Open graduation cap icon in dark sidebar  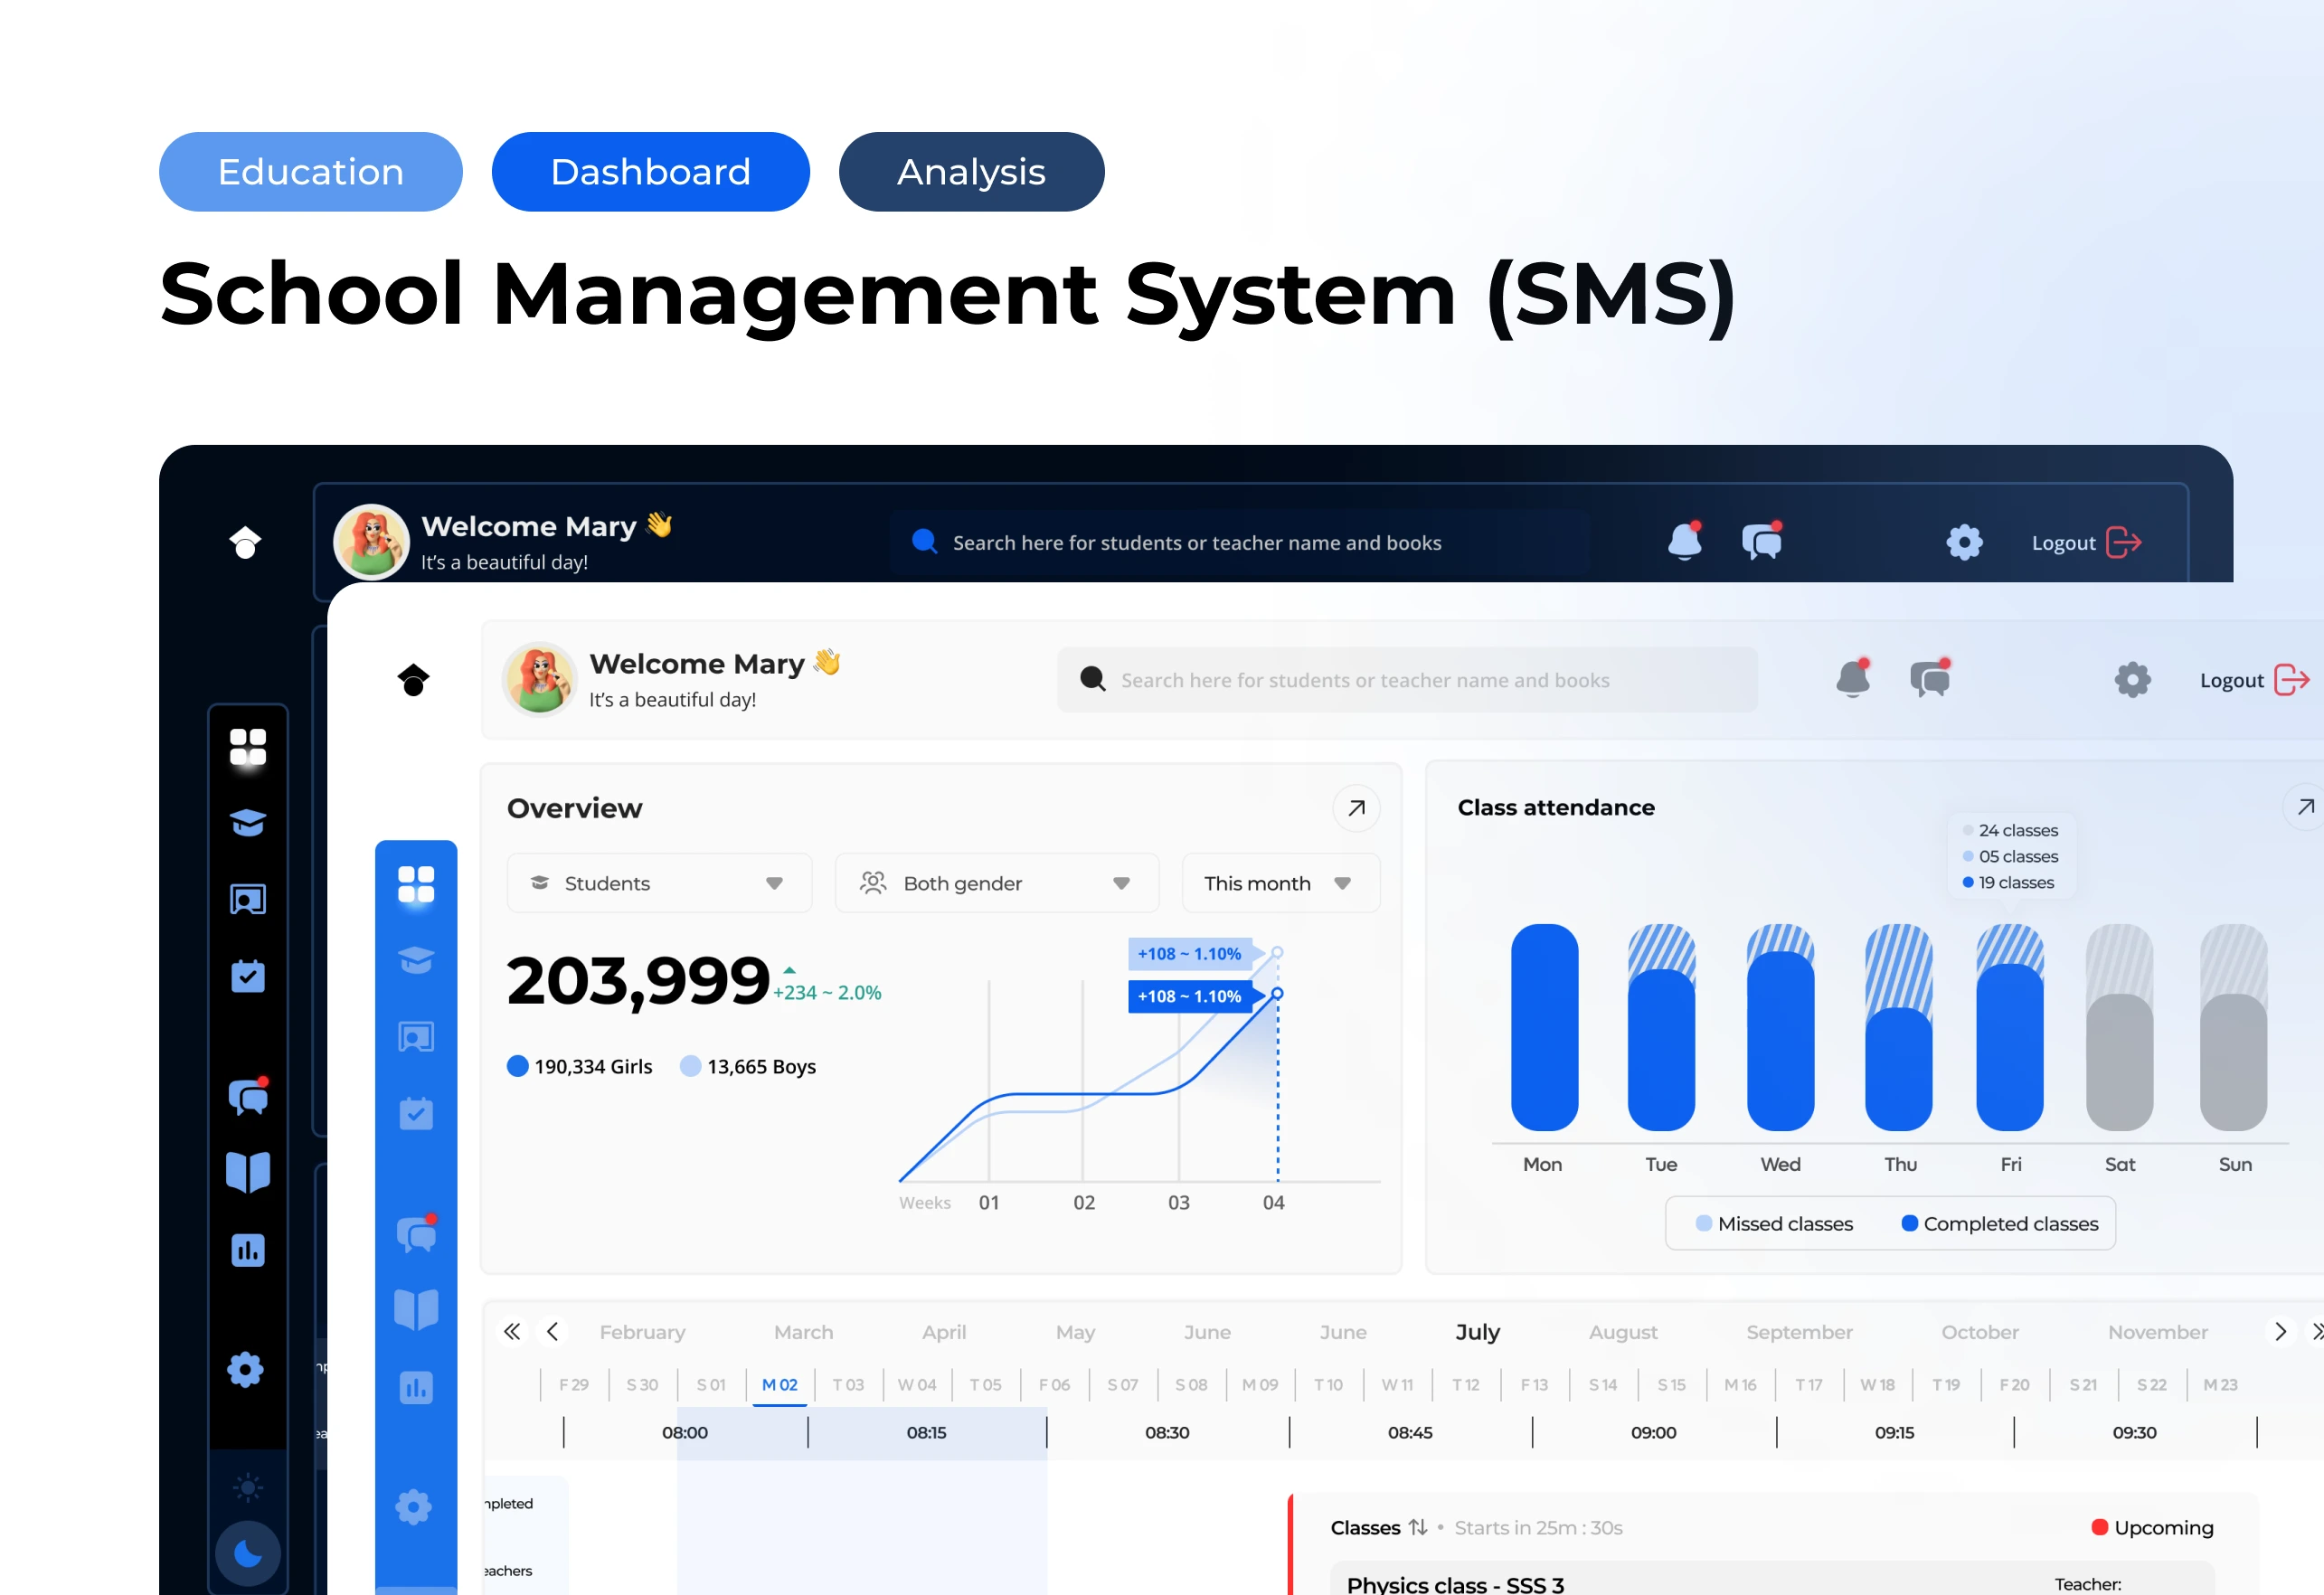pos(248,822)
